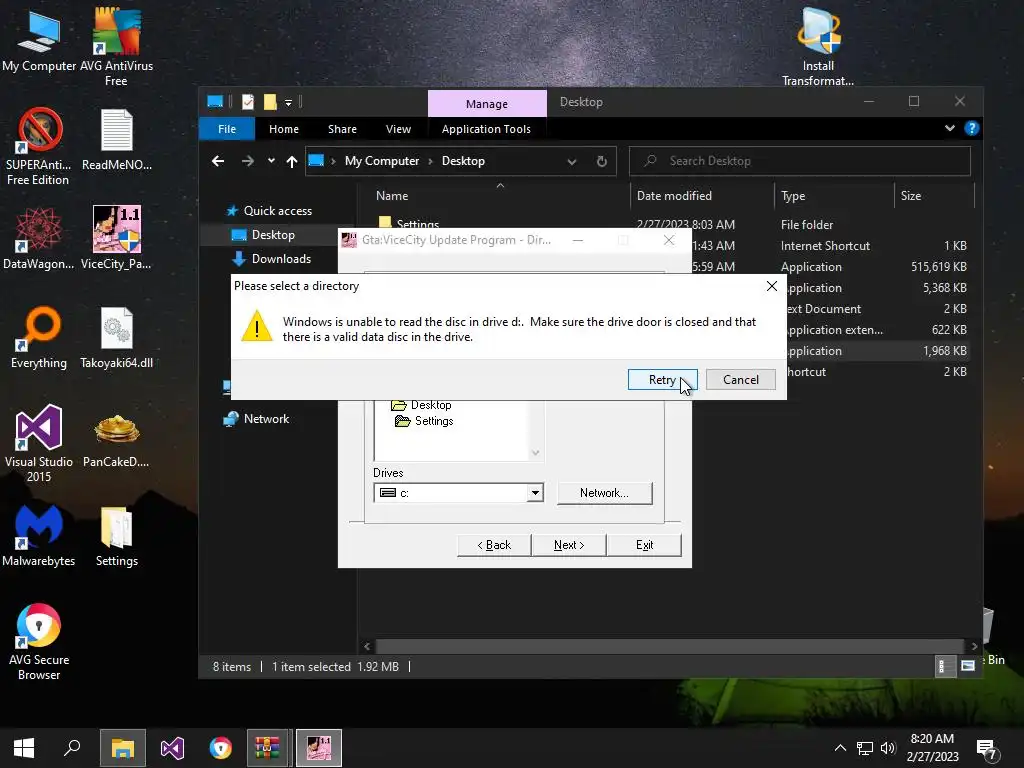Switch to File Explorer in taskbar

(x=123, y=748)
